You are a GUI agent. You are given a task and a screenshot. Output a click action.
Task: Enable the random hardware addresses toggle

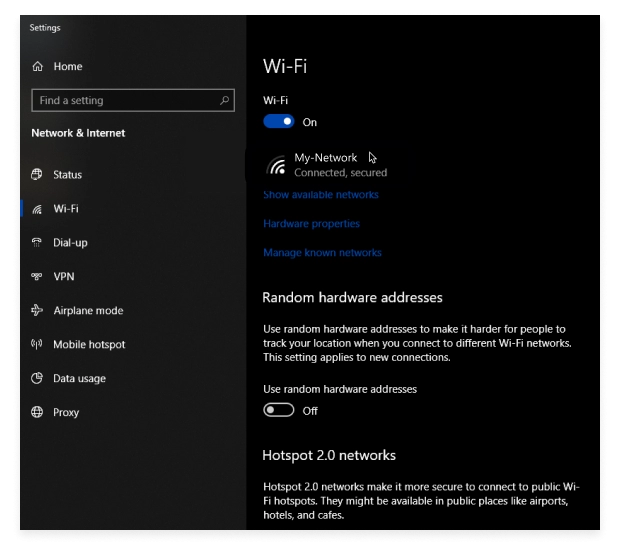click(x=279, y=410)
